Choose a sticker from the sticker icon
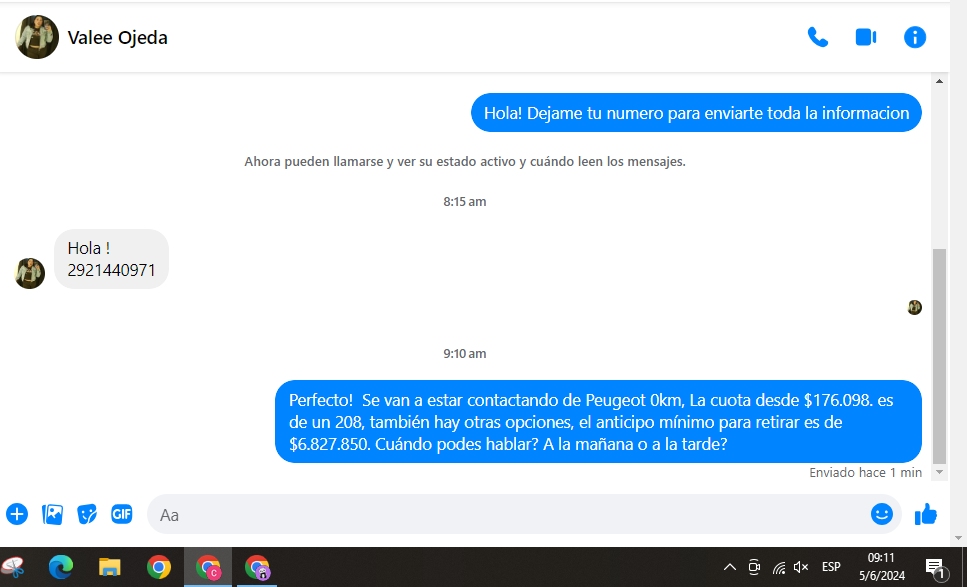The image size is (967, 587). [x=87, y=514]
